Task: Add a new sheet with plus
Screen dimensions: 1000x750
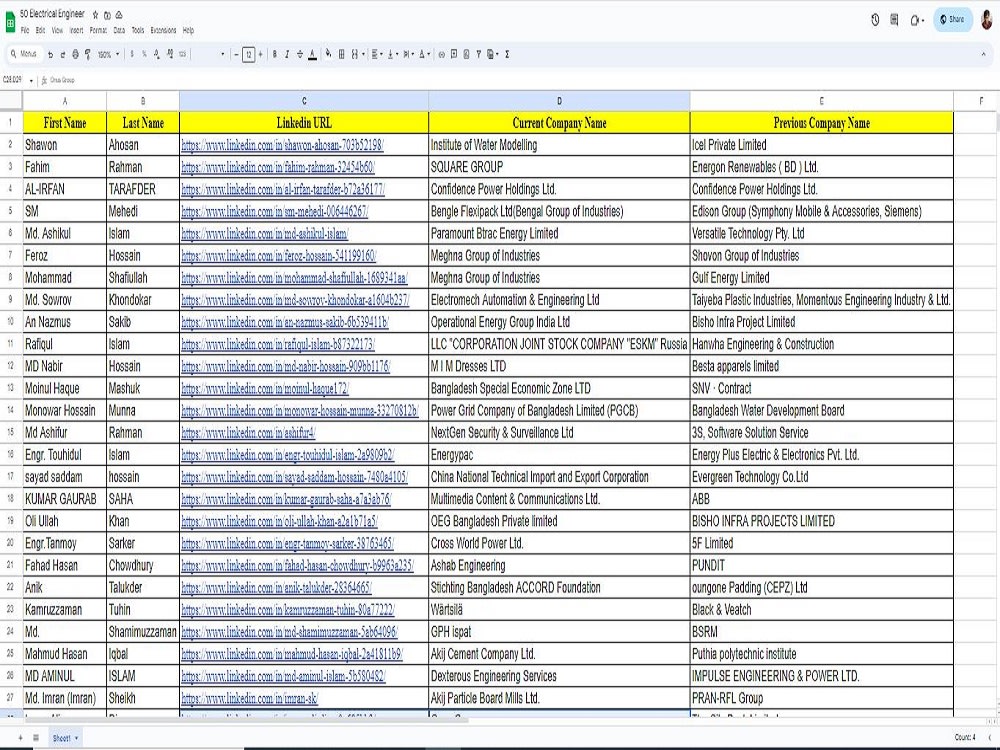Action: click(x=20, y=738)
